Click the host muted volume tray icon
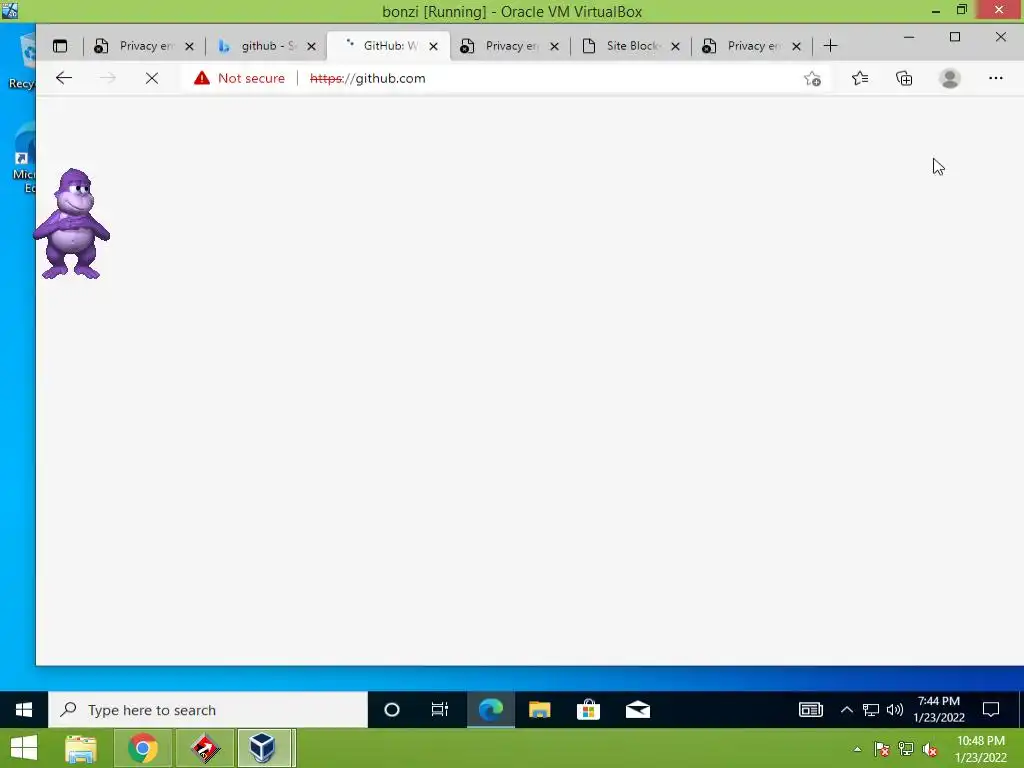This screenshot has width=1024, height=768. point(930,750)
